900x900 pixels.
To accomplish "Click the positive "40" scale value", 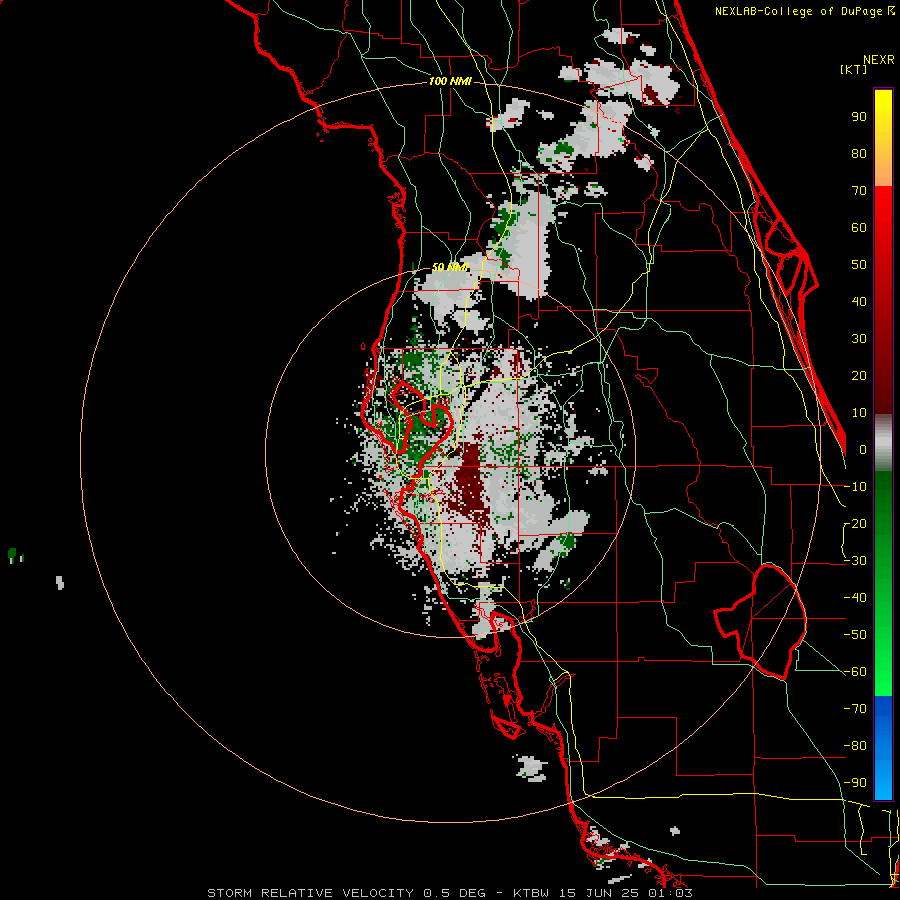I will (x=859, y=301).
